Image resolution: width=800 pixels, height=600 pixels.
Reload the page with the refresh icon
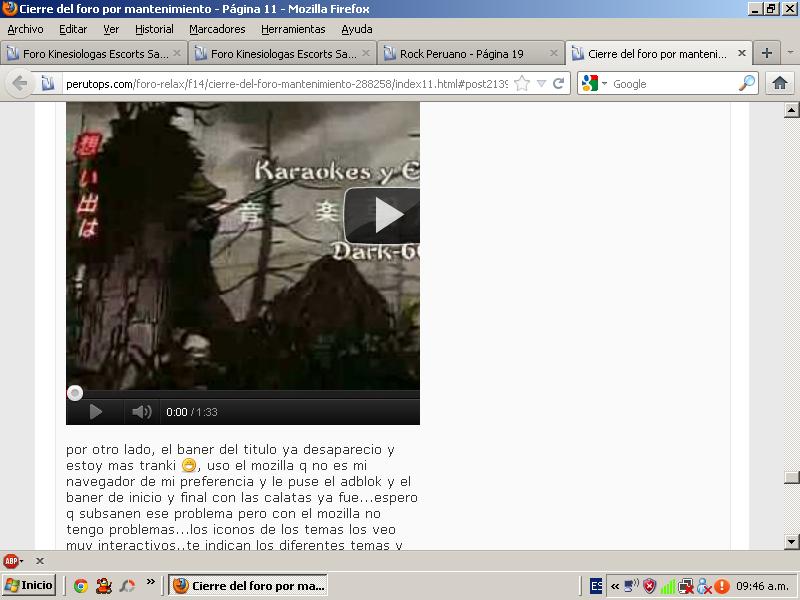559,83
